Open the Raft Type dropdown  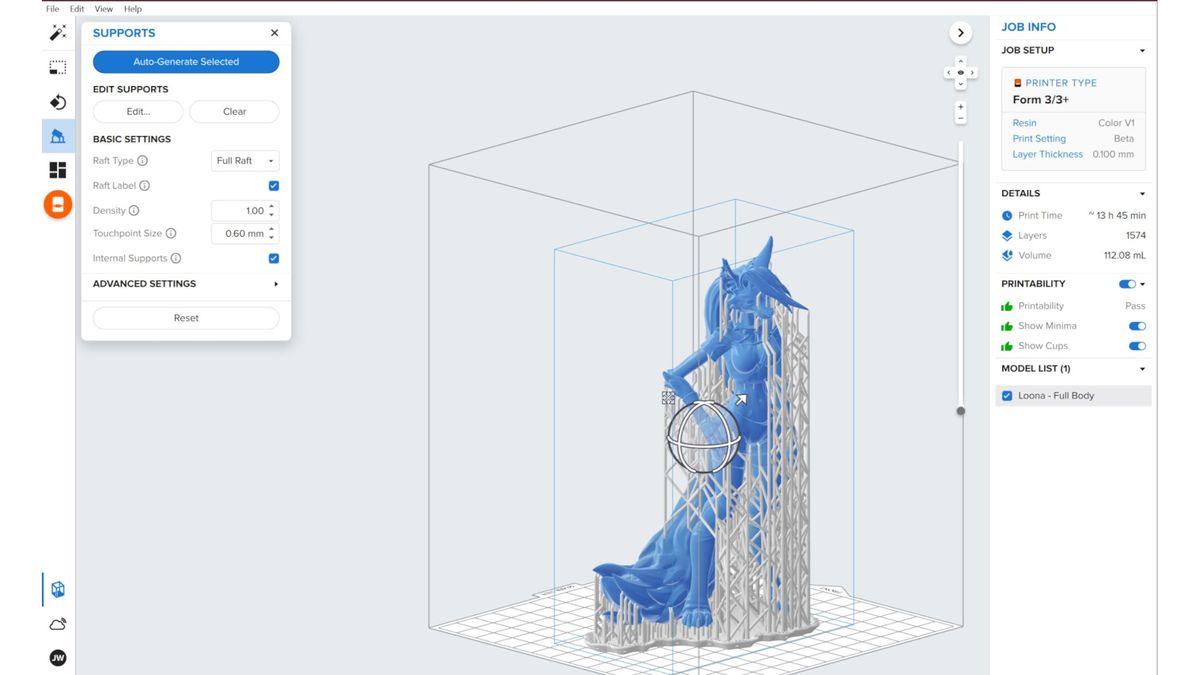pyautogui.click(x=244, y=160)
